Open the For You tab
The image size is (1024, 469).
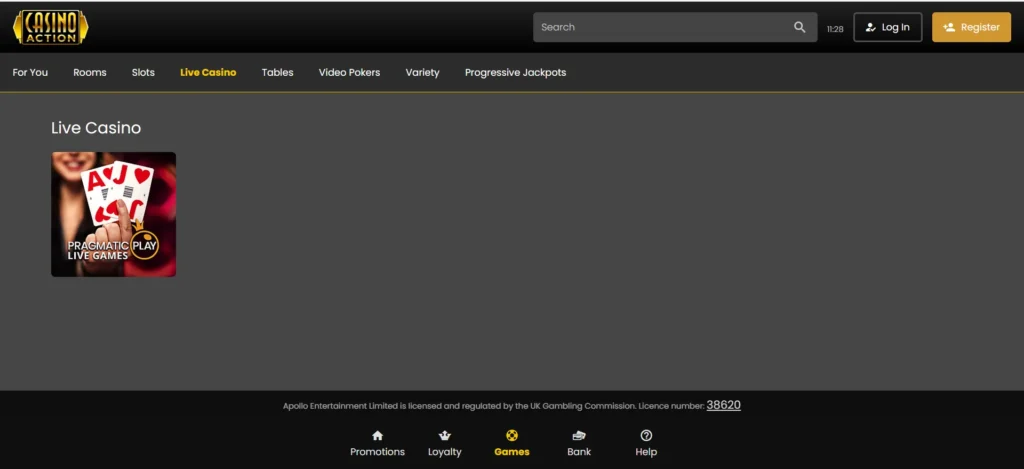coord(30,73)
